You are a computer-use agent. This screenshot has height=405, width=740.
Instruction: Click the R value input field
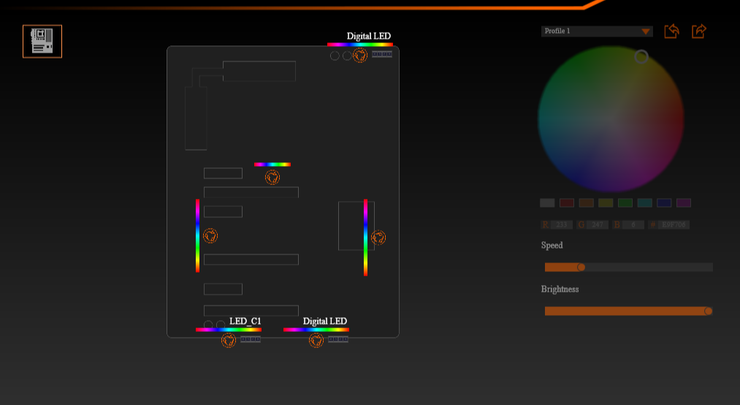(x=563, y=225)
